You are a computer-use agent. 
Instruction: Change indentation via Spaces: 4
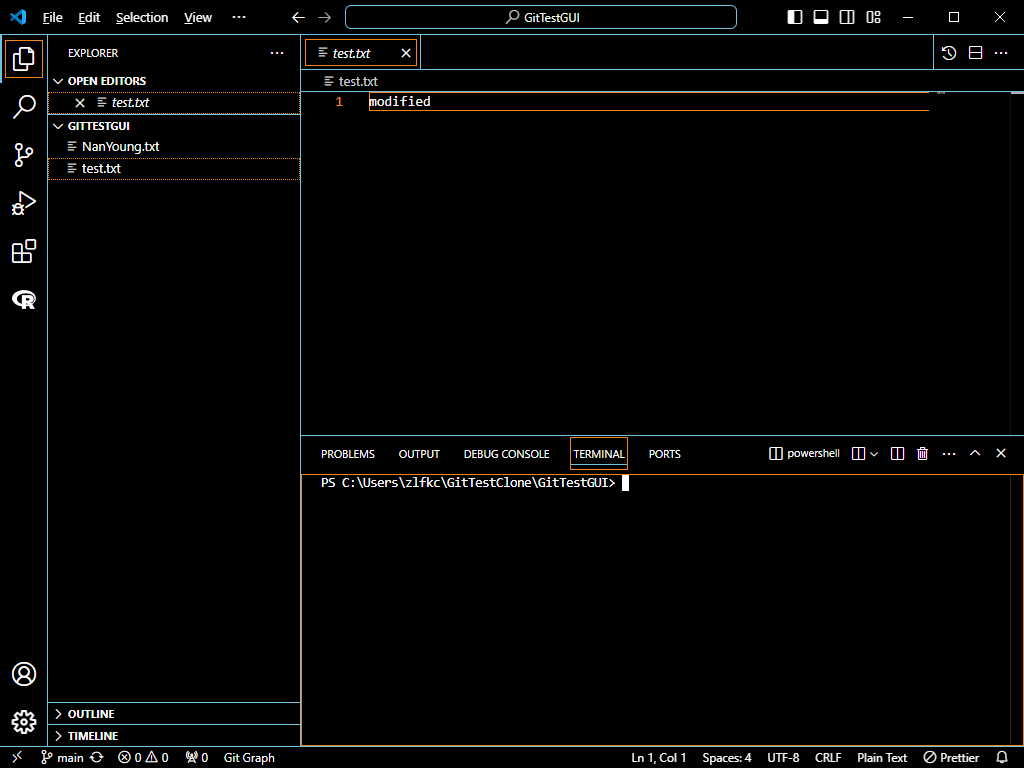[x=726, y=758]
